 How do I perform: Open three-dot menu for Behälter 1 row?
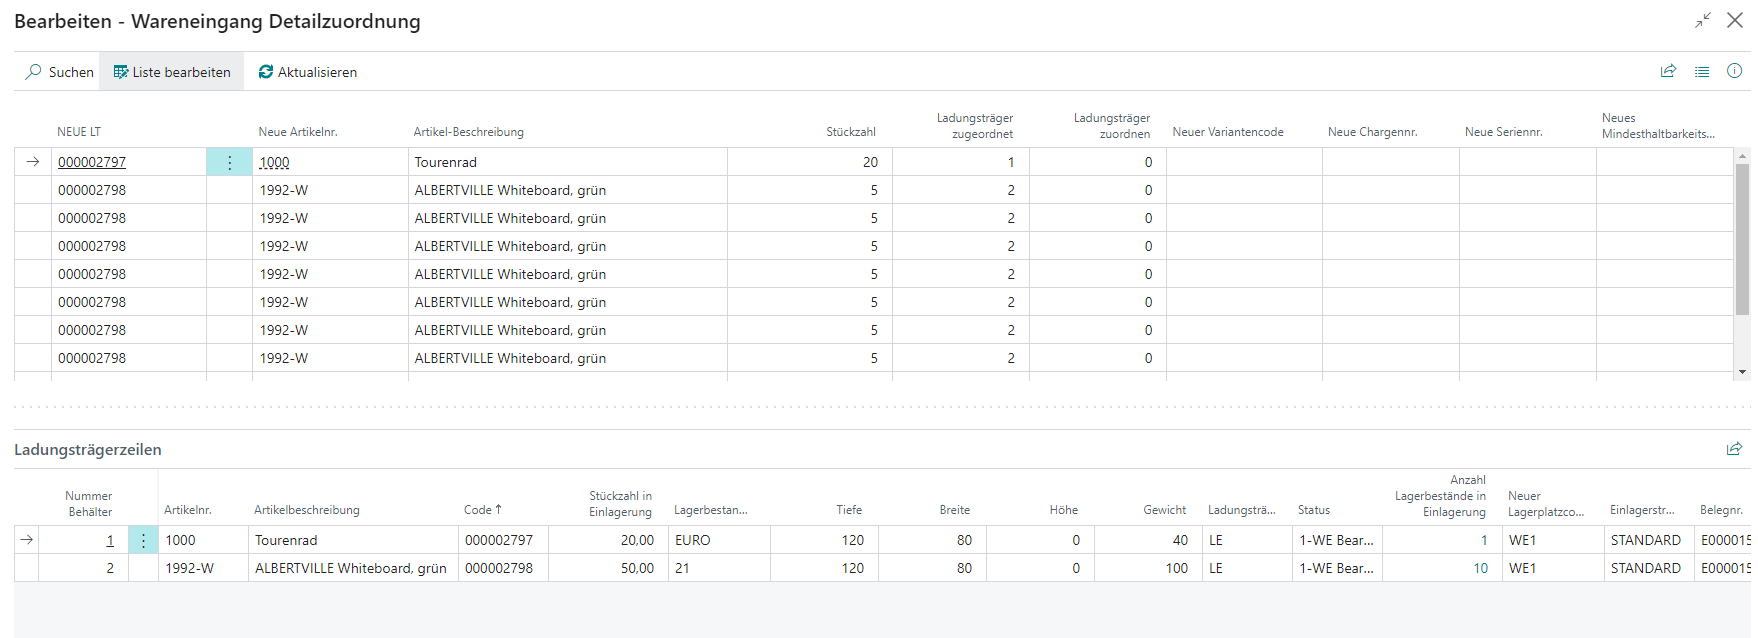pyautogui.click(x=143, y=540)
